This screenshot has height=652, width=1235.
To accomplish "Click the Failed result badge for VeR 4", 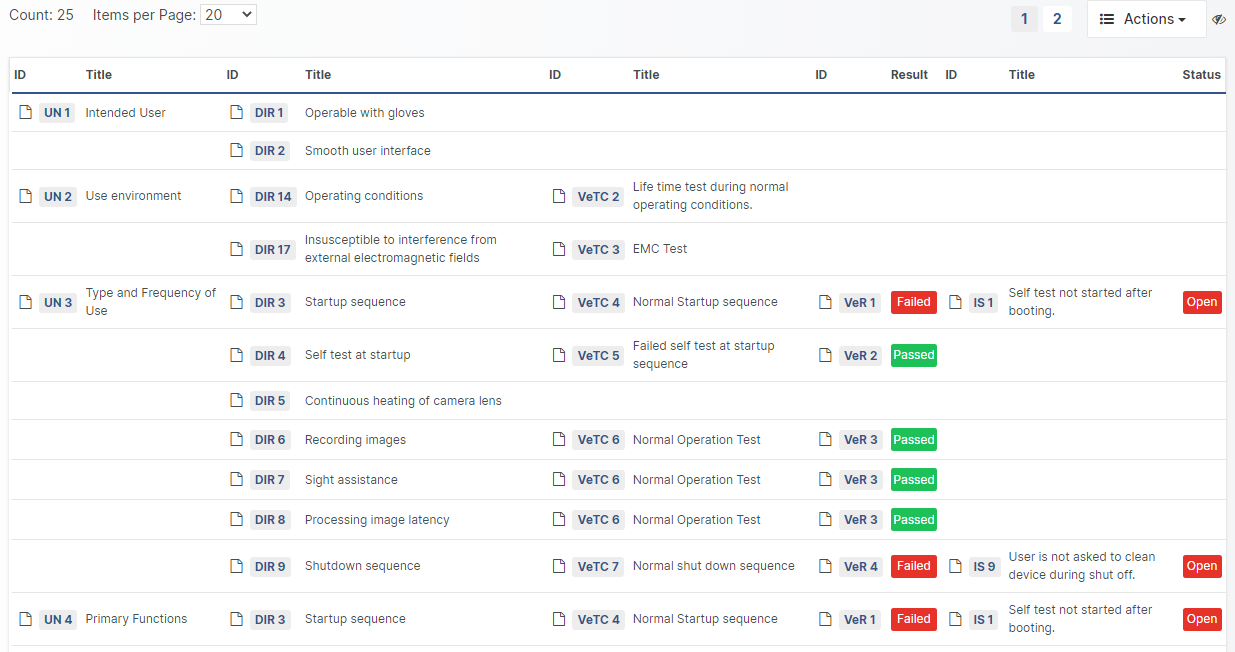I will (913, 566).
